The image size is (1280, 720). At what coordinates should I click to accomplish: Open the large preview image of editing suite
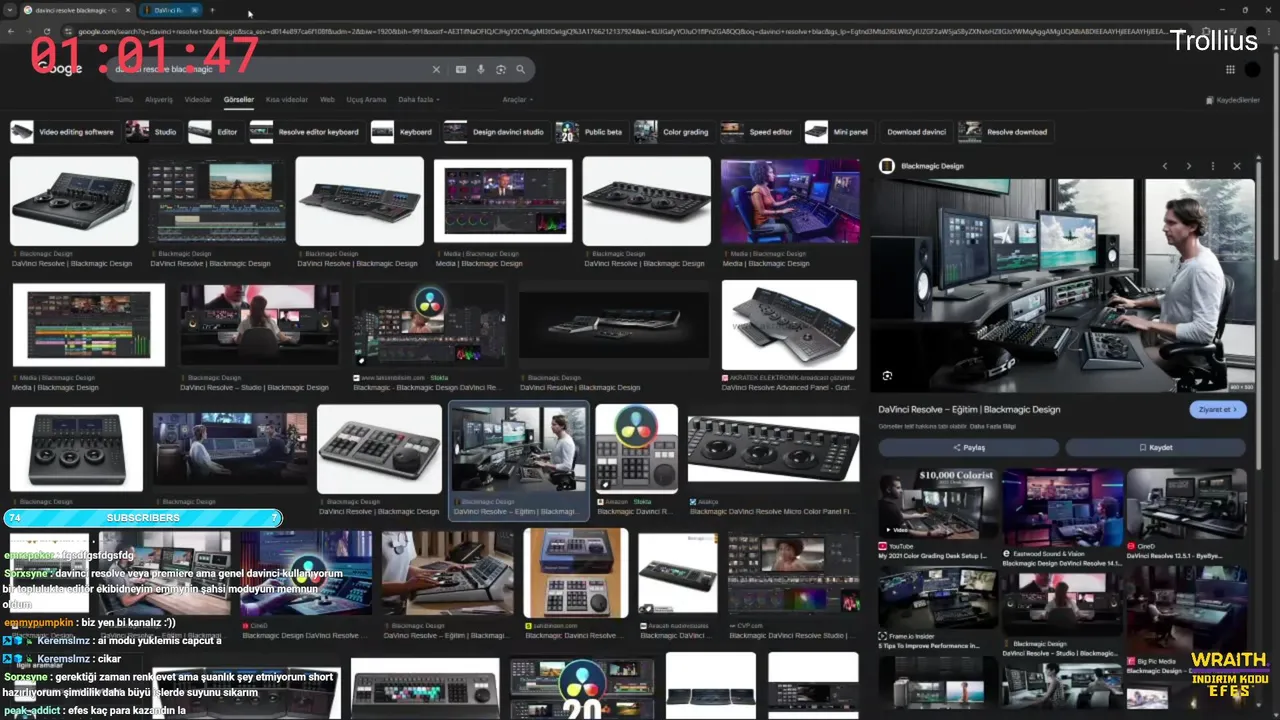pos(1062,286)
